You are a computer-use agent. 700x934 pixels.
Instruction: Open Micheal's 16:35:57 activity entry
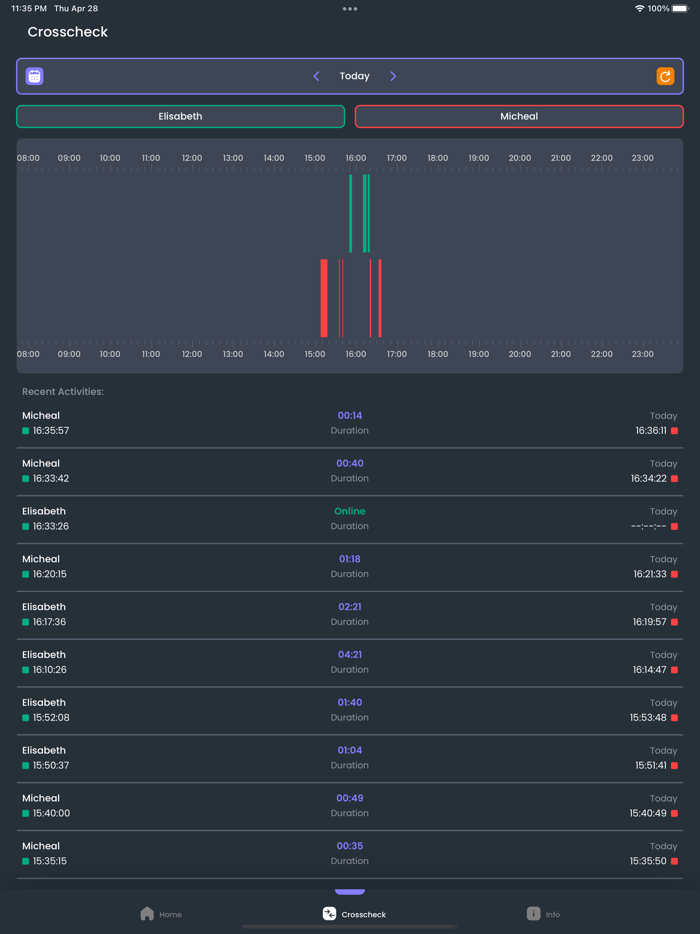350,423
